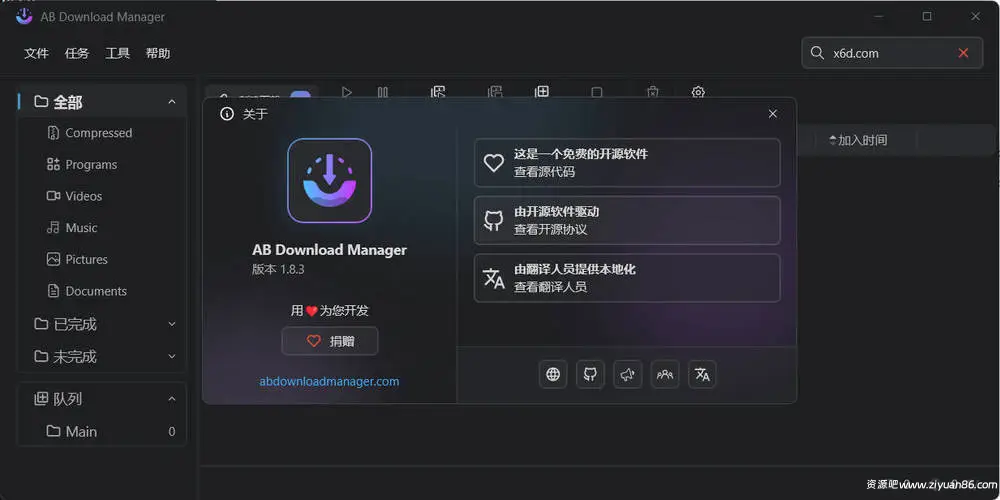Click the 捐赠 donate button
Viewport: 1000px width, 500px height.
329,341
